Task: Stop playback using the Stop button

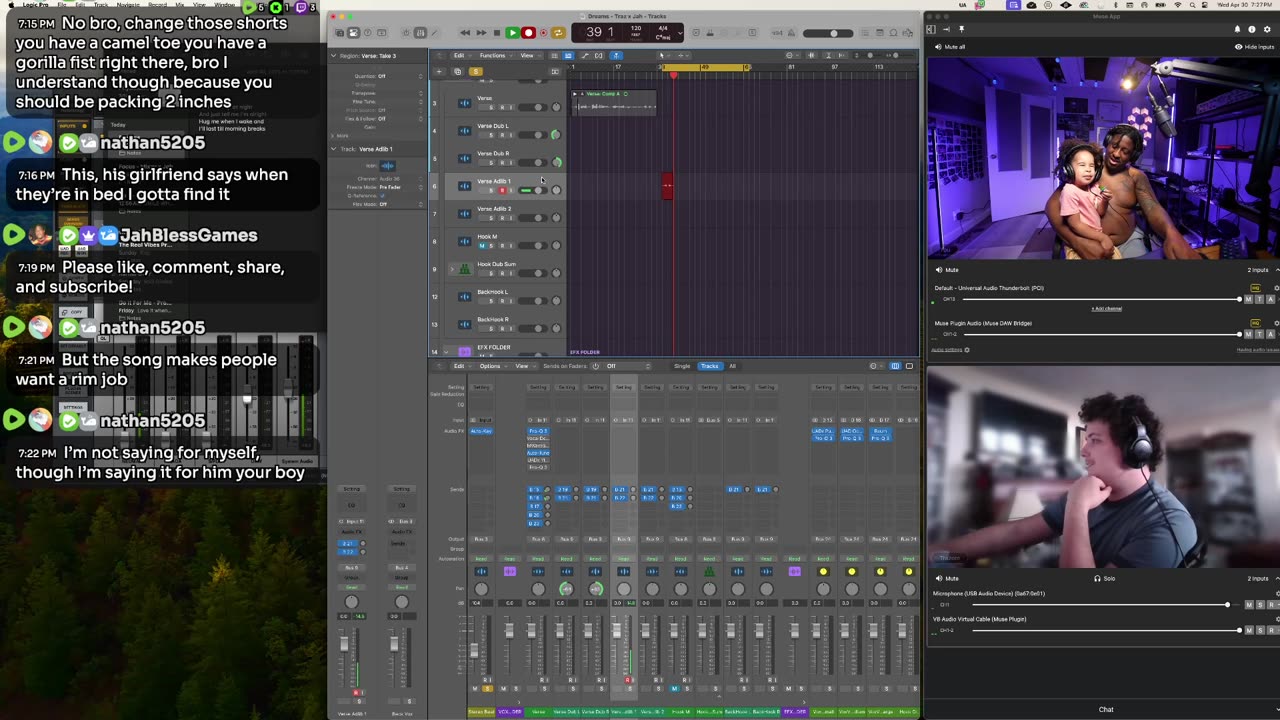Action: point(497,33)
